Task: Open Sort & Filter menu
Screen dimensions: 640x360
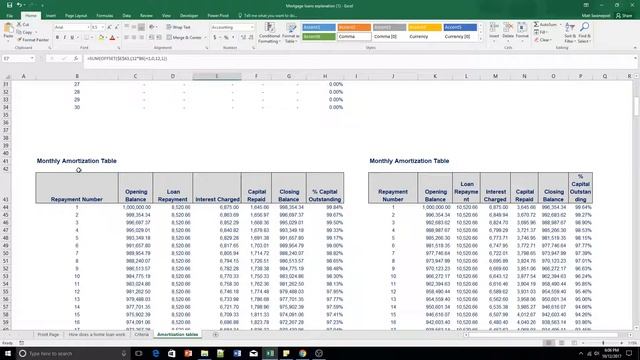Action: point(570,33)
